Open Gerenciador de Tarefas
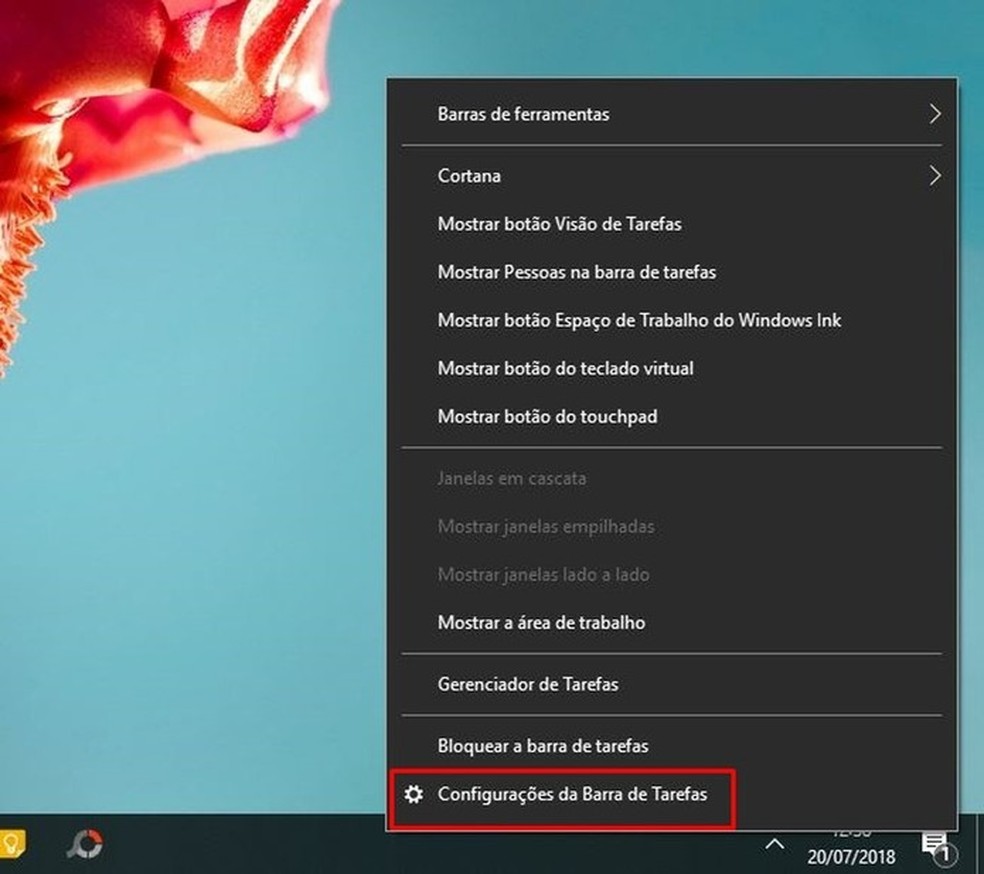The image size is (984, 874). tap(671, 684)
